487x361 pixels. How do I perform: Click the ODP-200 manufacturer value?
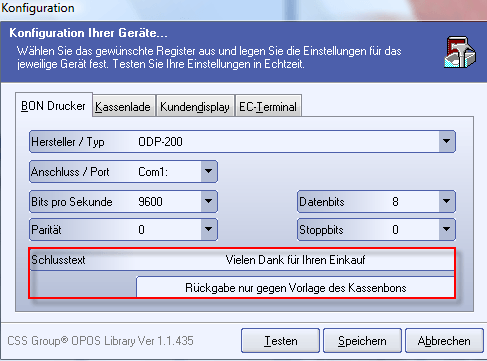[160, 142]
